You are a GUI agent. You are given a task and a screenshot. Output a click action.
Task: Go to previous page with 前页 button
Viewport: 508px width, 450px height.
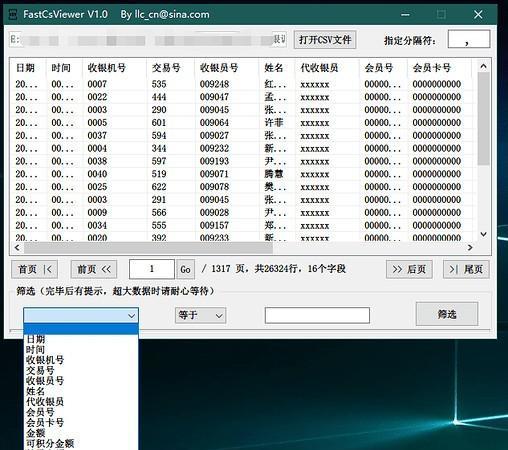tap(94, 269)
